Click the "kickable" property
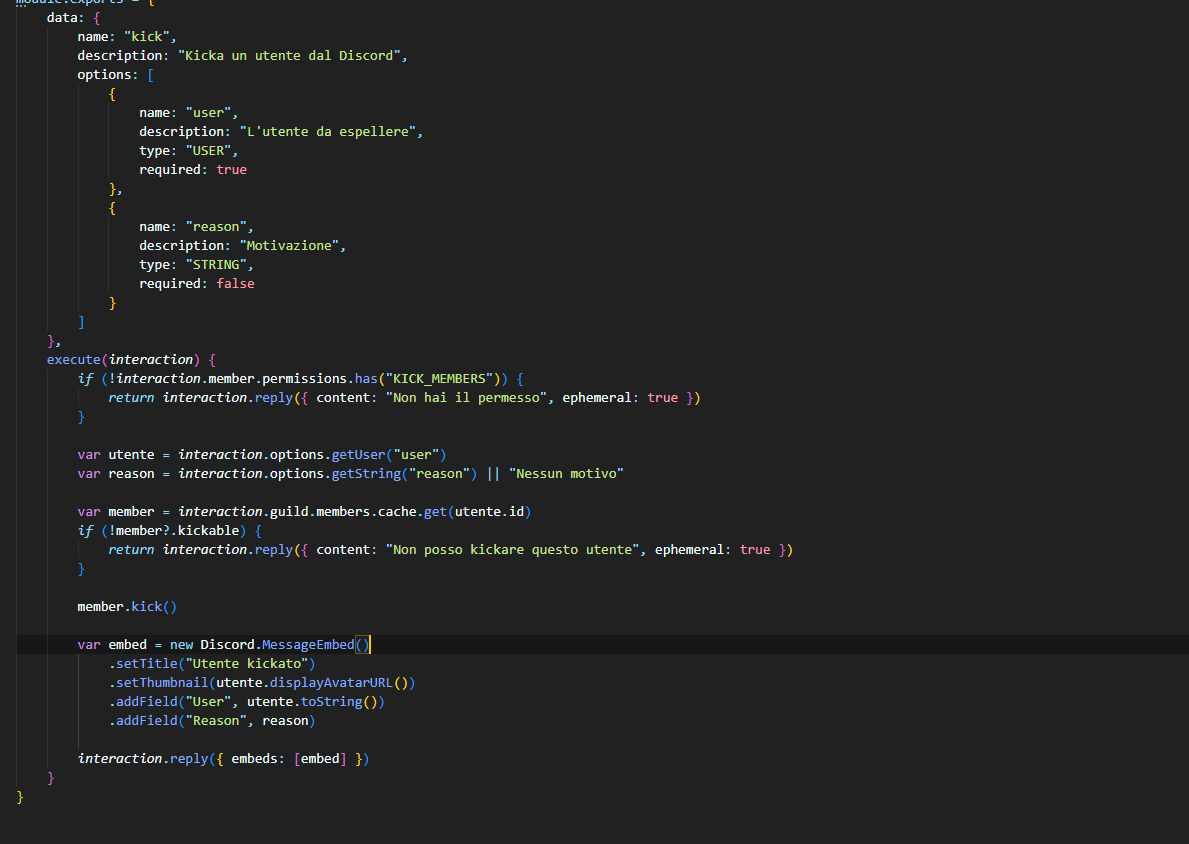The height and width of the screenshot is (844, 1189). click(209, 530)
